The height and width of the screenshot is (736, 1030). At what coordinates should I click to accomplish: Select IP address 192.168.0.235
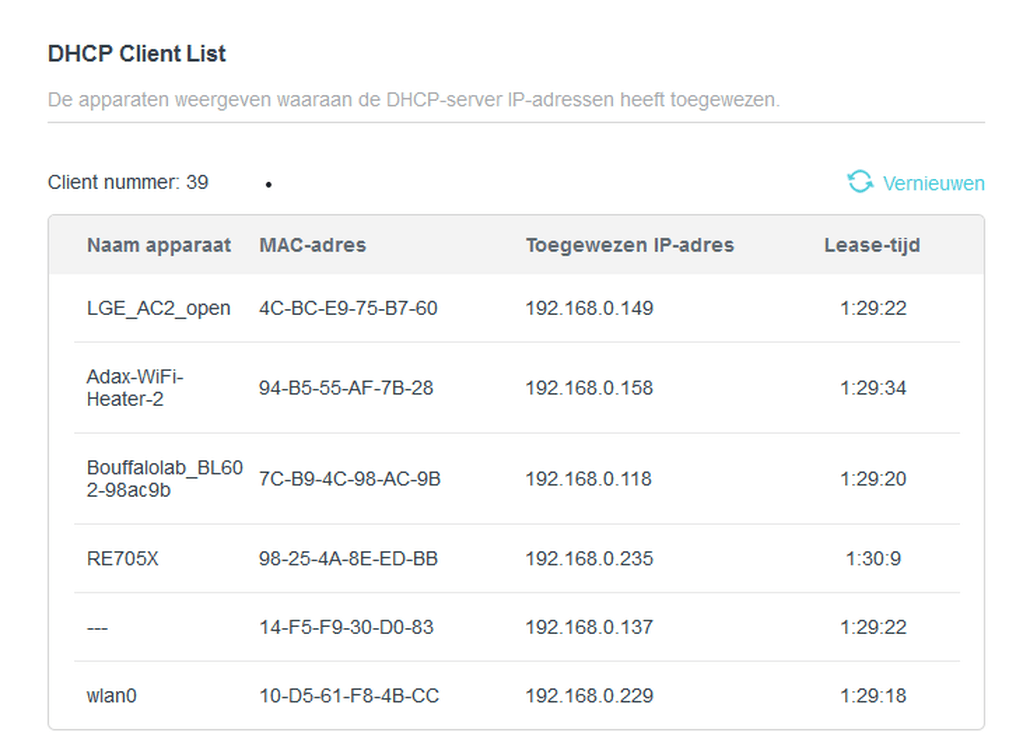(589, 559)
